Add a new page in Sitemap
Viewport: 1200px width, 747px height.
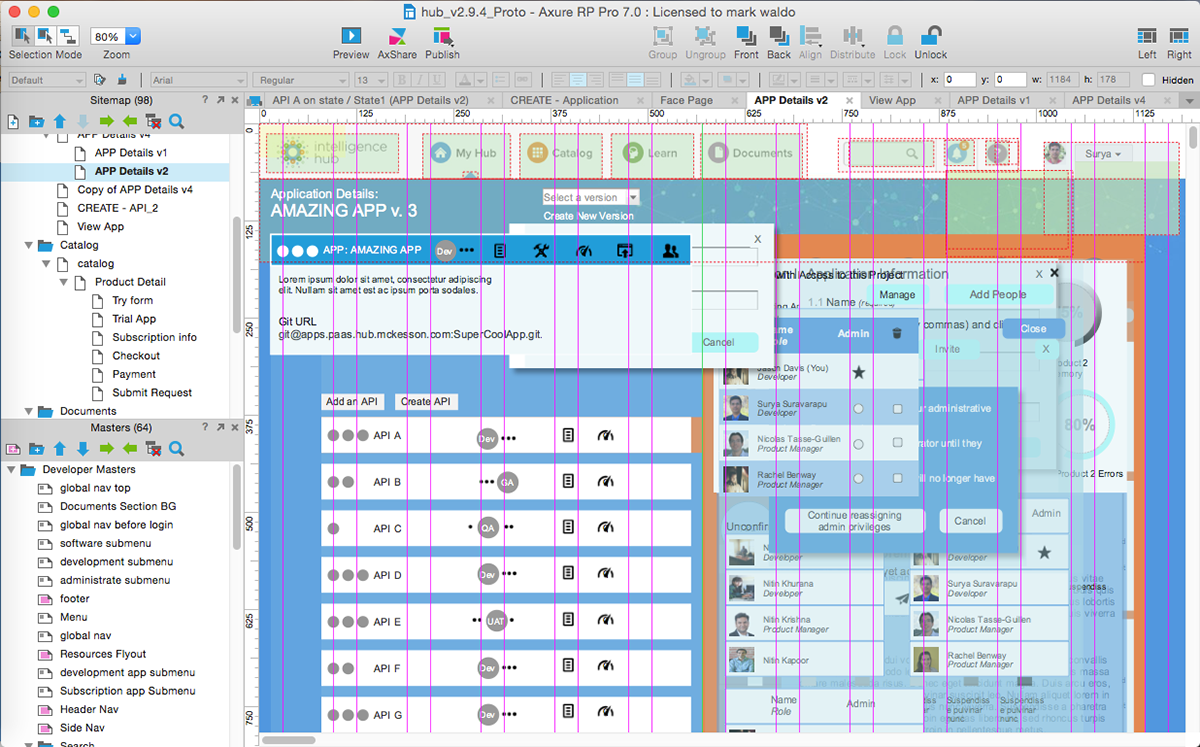tap(13, 122)
